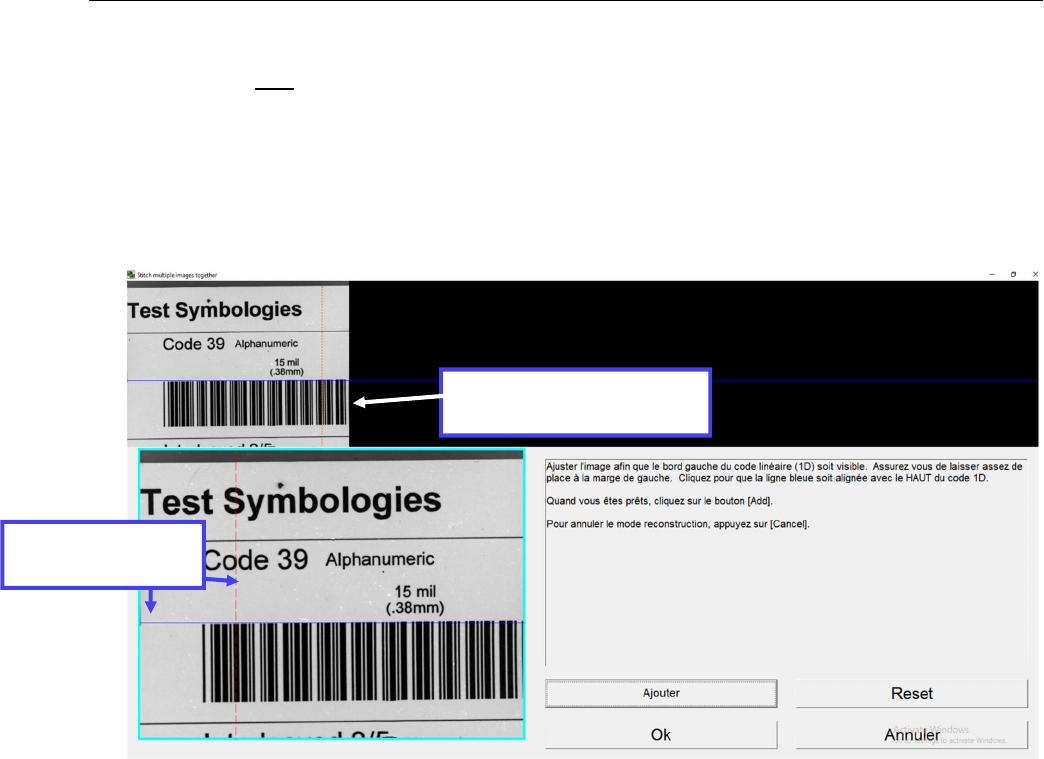Click the stitch window's title bar icon
The image size is (1044, 759).
(131, 274)
